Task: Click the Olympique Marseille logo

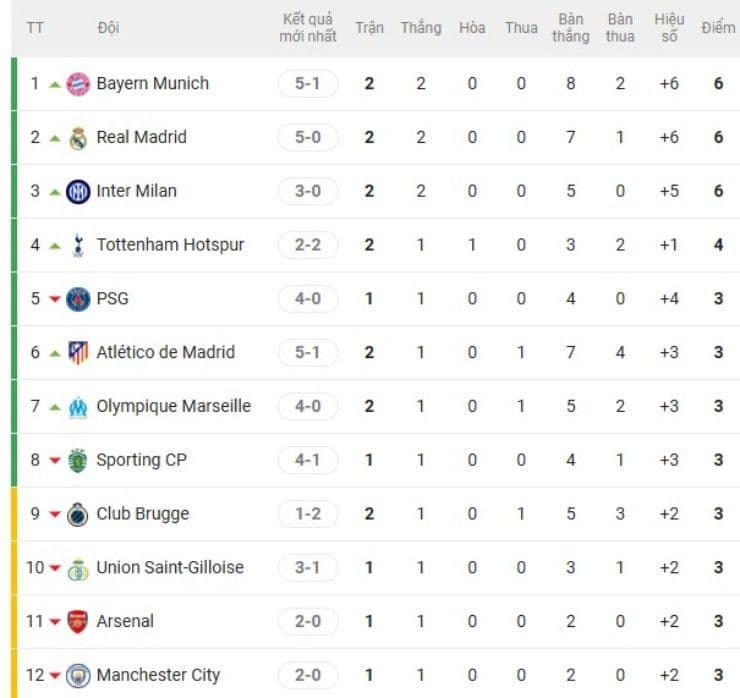Action: pyautogui.click(x=78, y=407)
